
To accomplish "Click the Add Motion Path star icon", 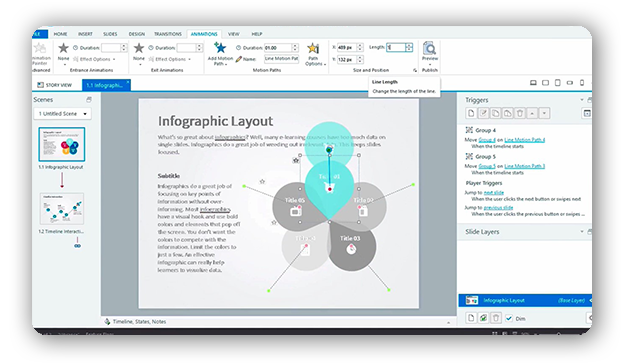I will coord(220,48).
